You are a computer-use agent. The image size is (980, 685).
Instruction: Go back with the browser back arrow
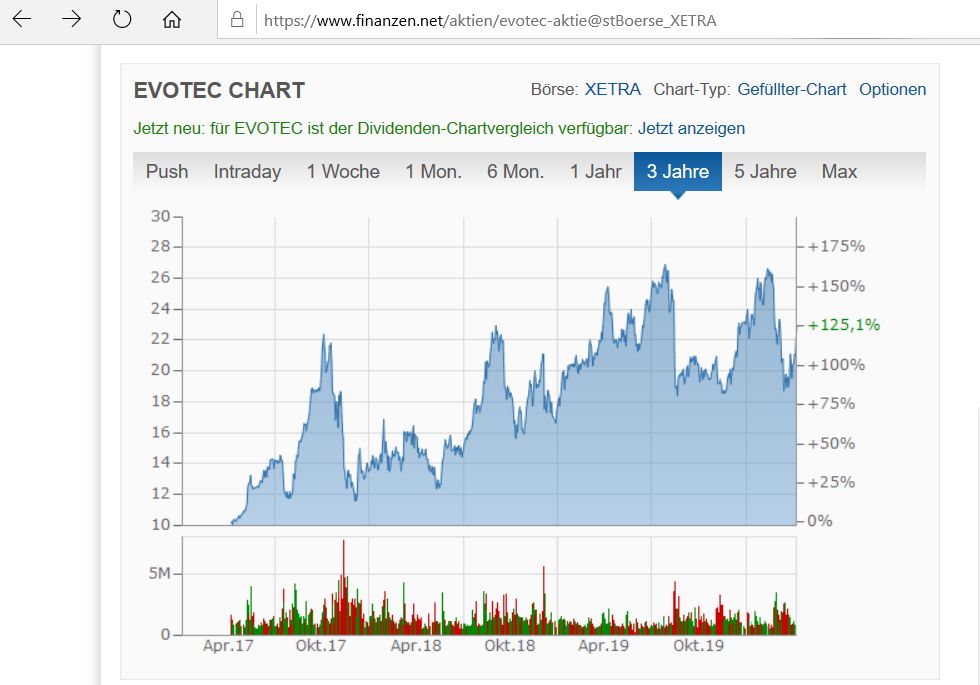[22, 19]
